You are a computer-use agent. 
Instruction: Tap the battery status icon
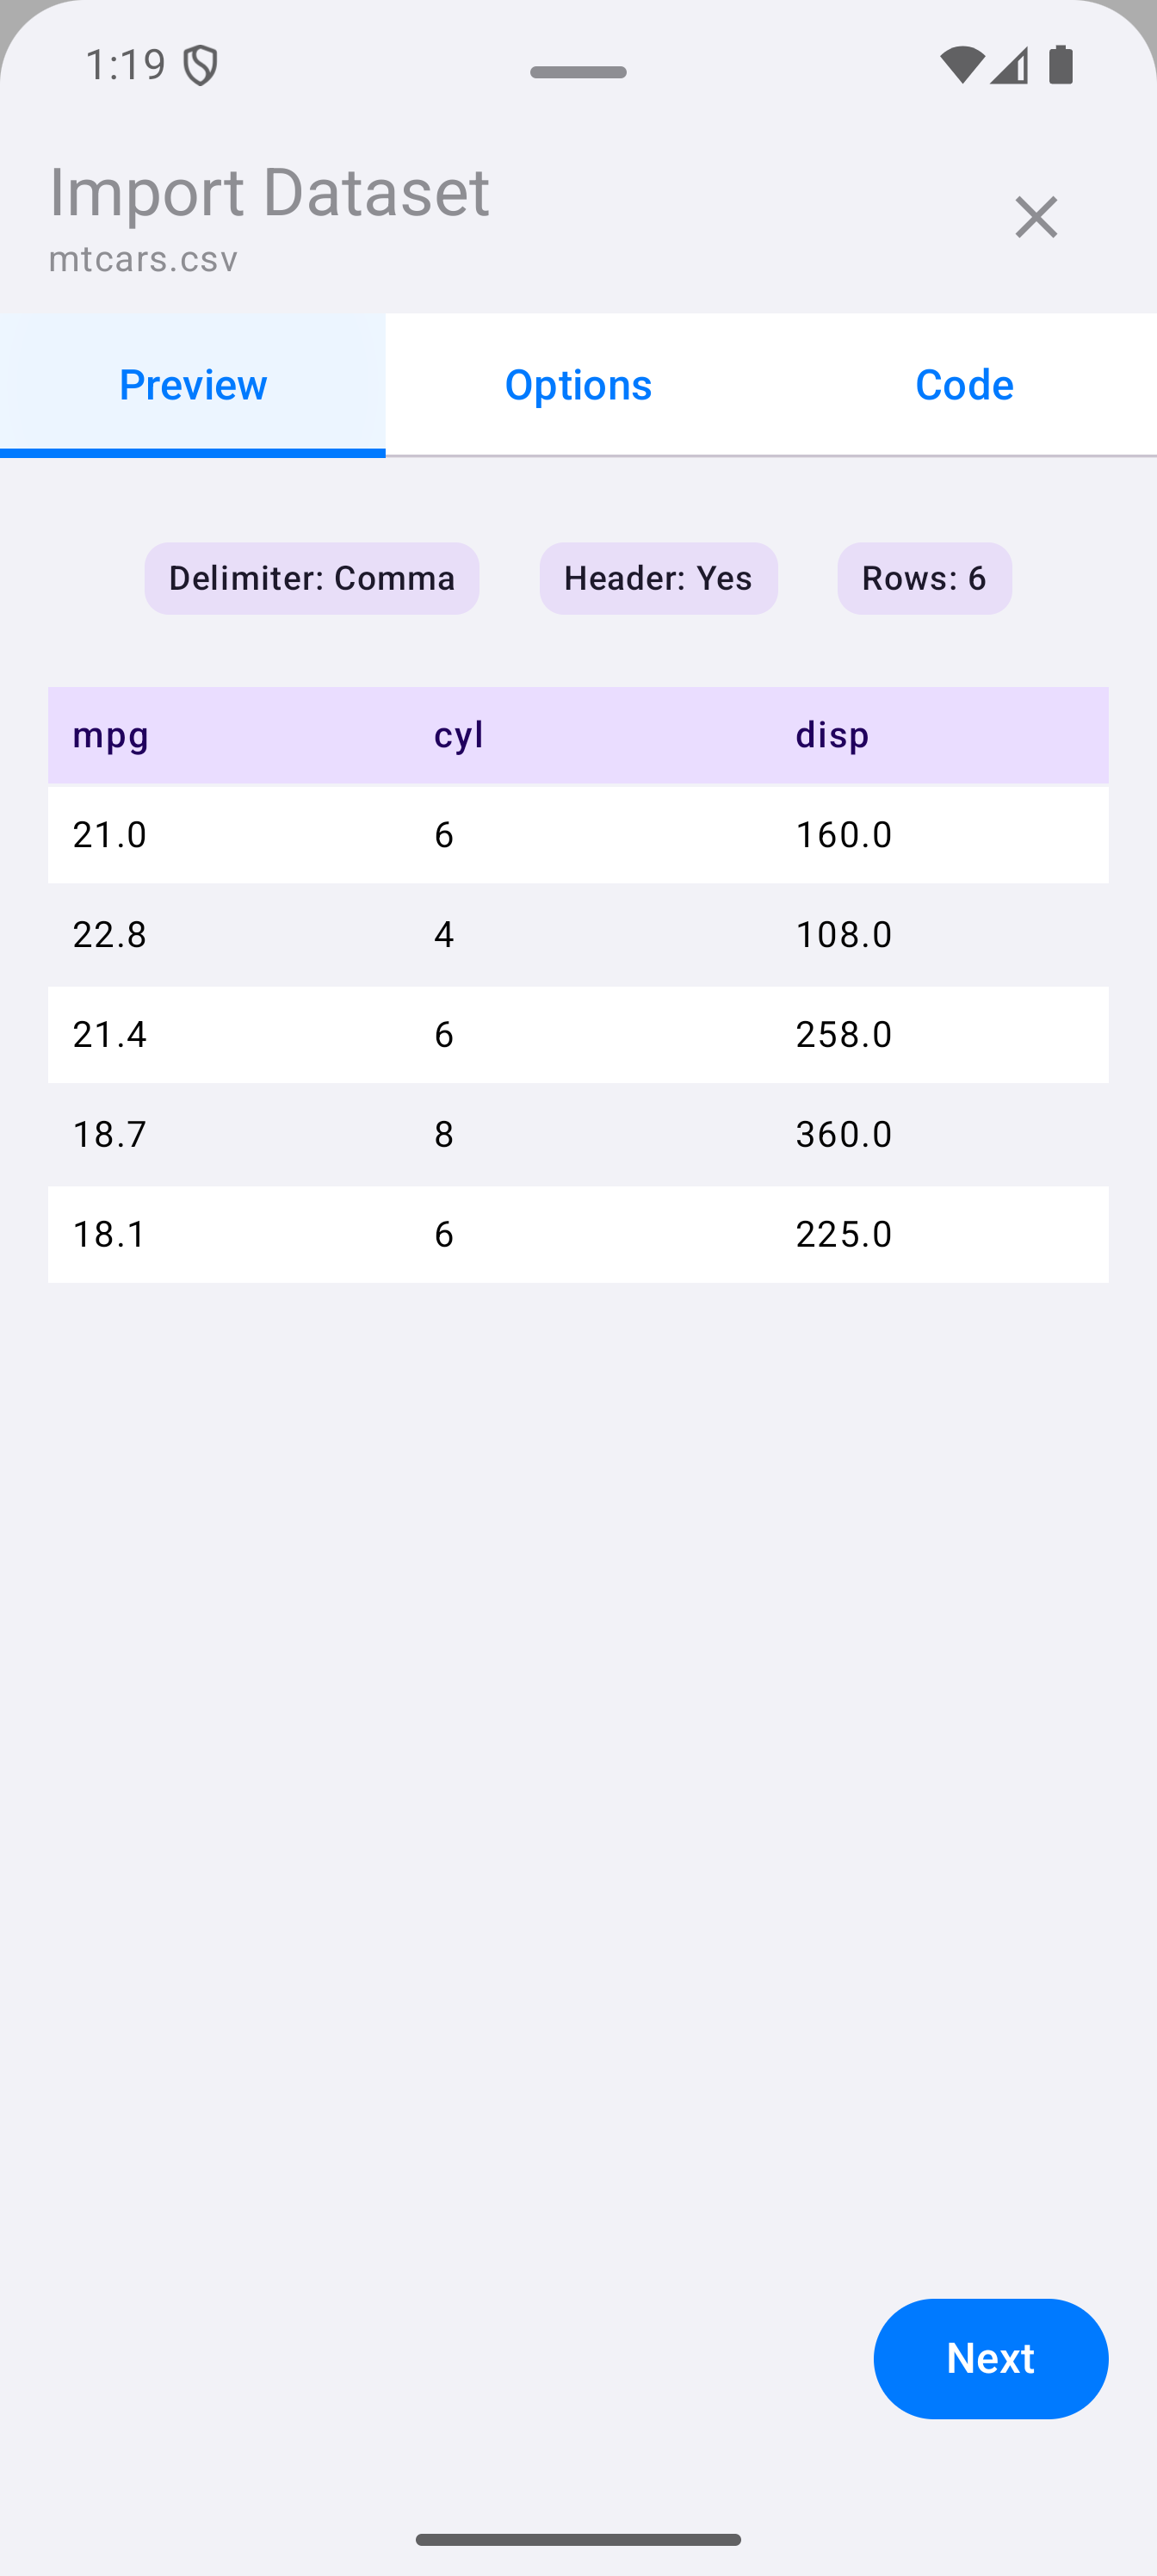1060,66
